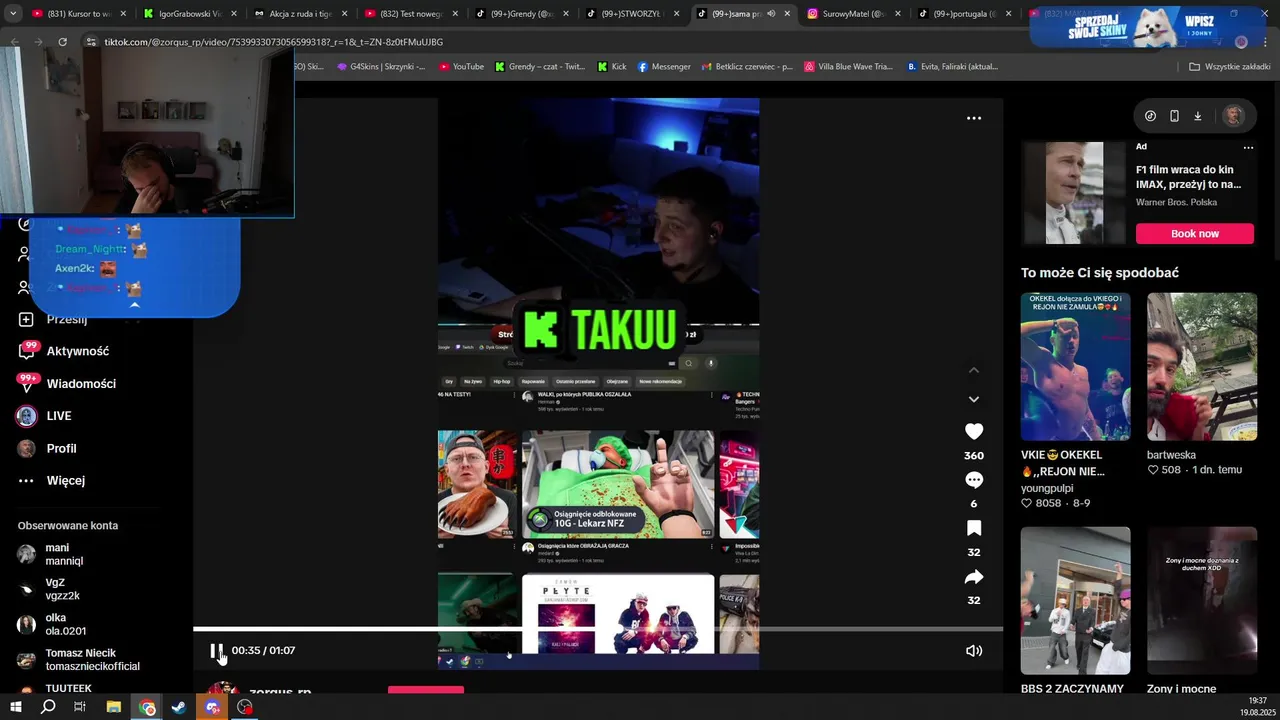Open Windows taskbar search
Image resolution: width=1280 pixels, height=720 pixels.
click(x=48, y=707)
